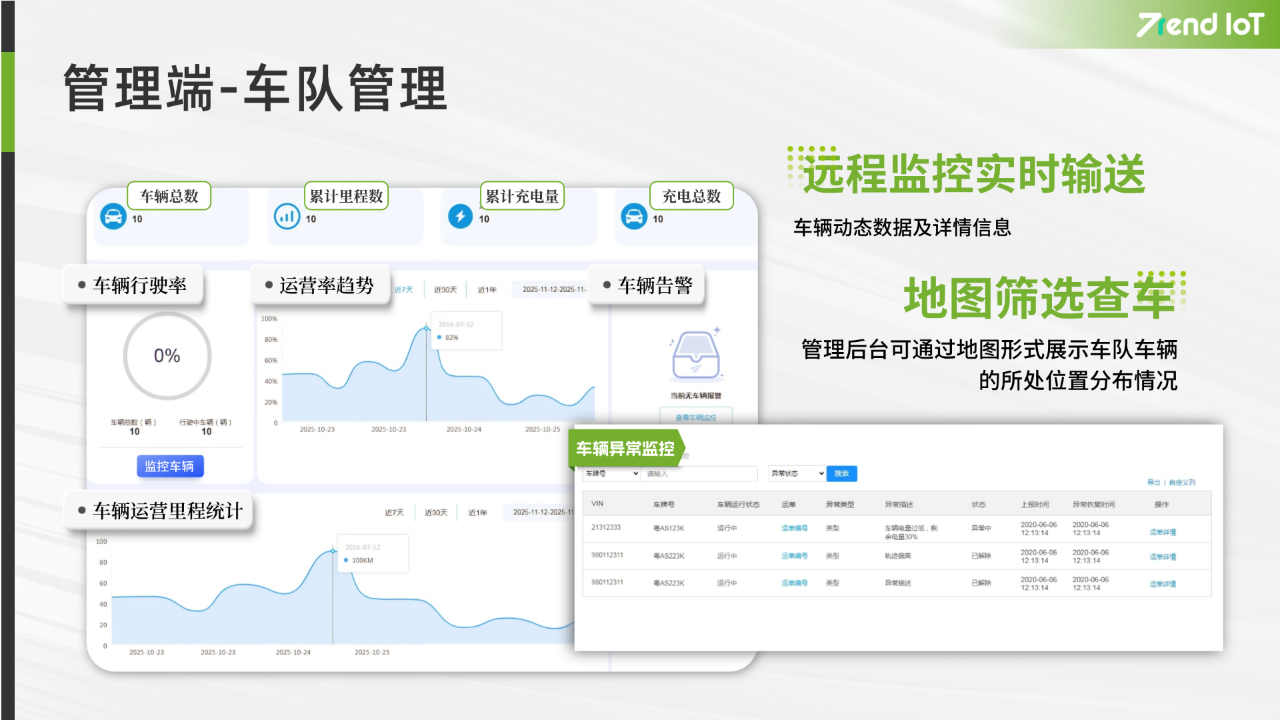This screenshot has height=720, width=1280.
Task: Click the 7end IoT logo
Action: pos(1200,26)
